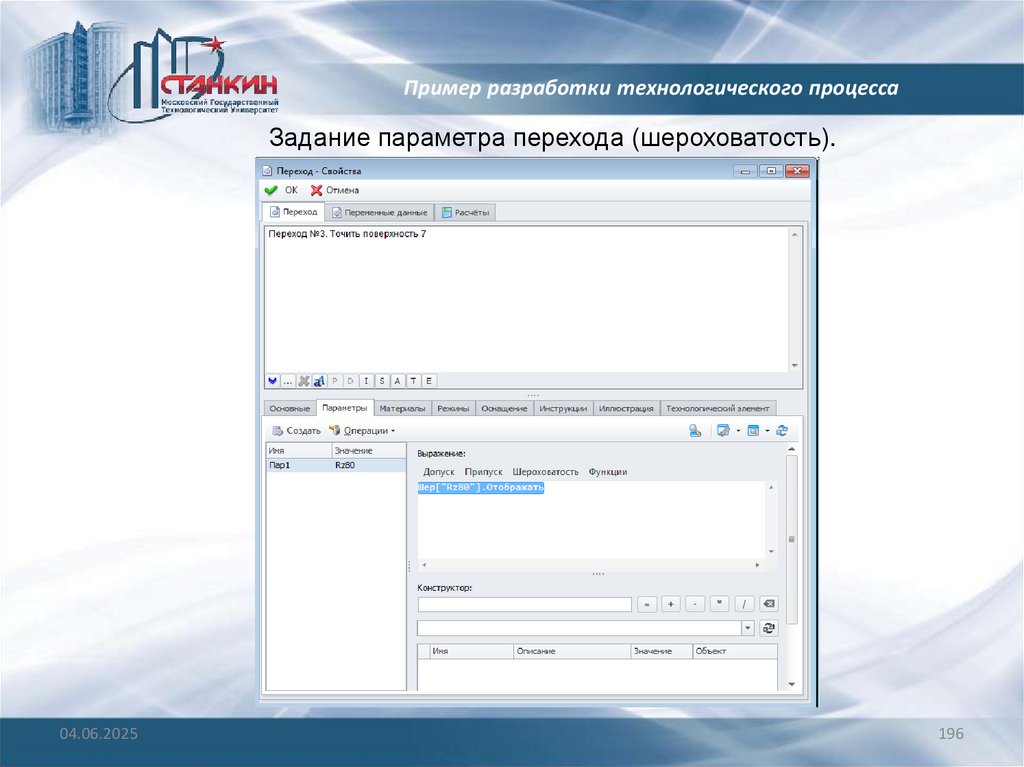Image resolution: width=1024 pixels, height=767 pixels.
Task: Click the refresh icon in the parameters toolbar
Action: pos(782,431)
